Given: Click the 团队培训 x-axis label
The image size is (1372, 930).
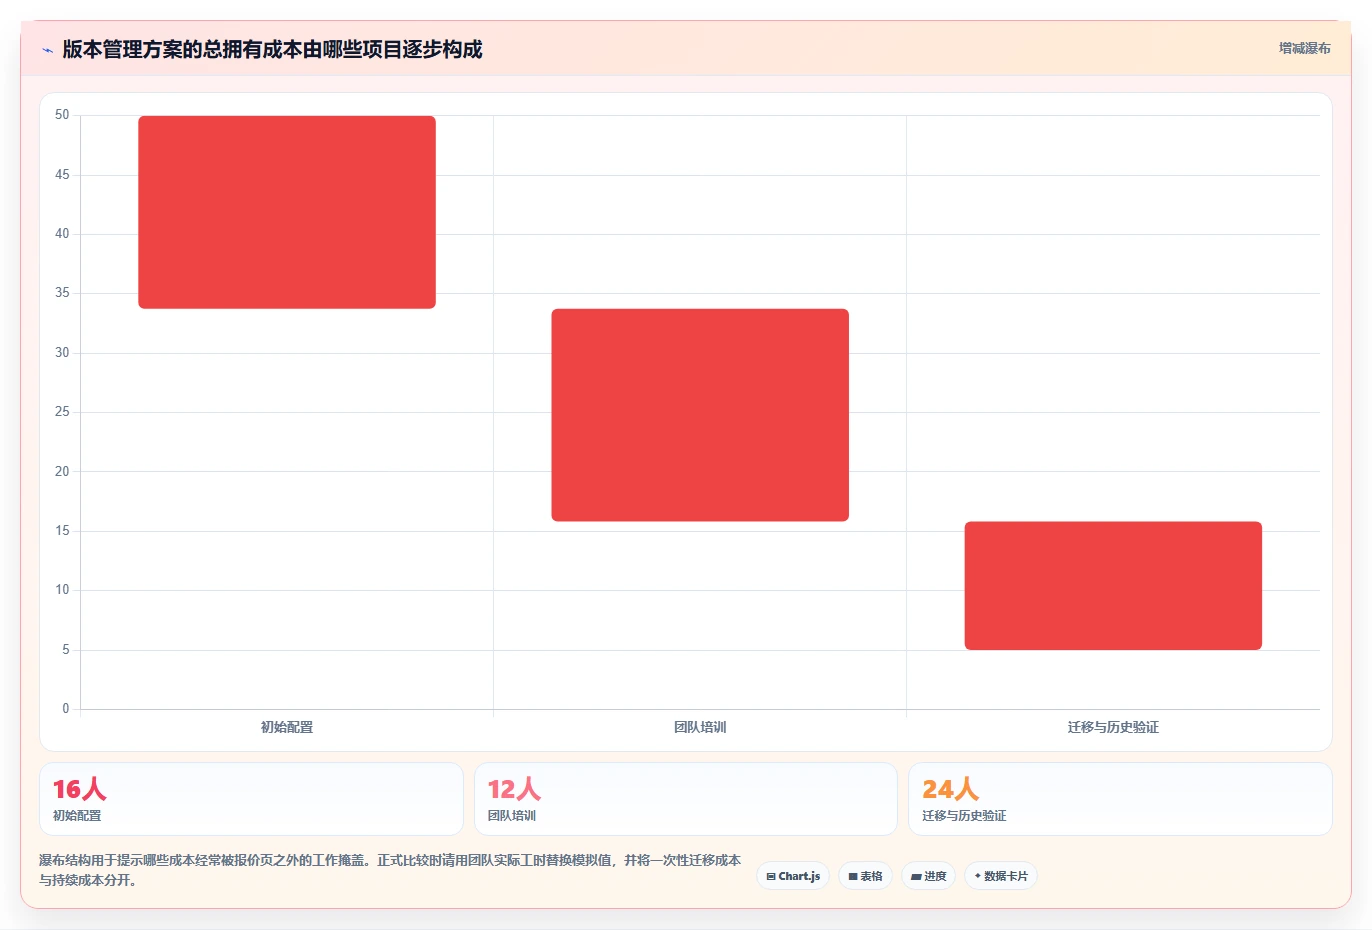Looking at the screenshot, I should (x=700, y=727).
